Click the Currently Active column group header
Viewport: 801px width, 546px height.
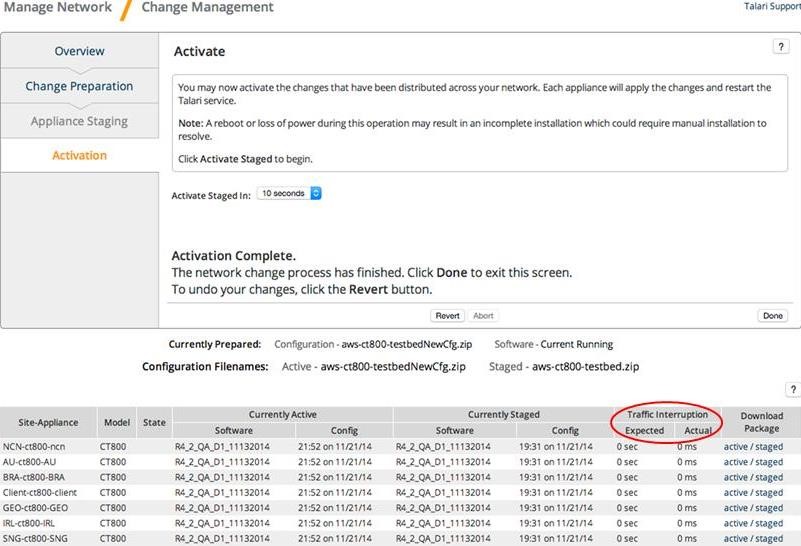coord(282,415)
